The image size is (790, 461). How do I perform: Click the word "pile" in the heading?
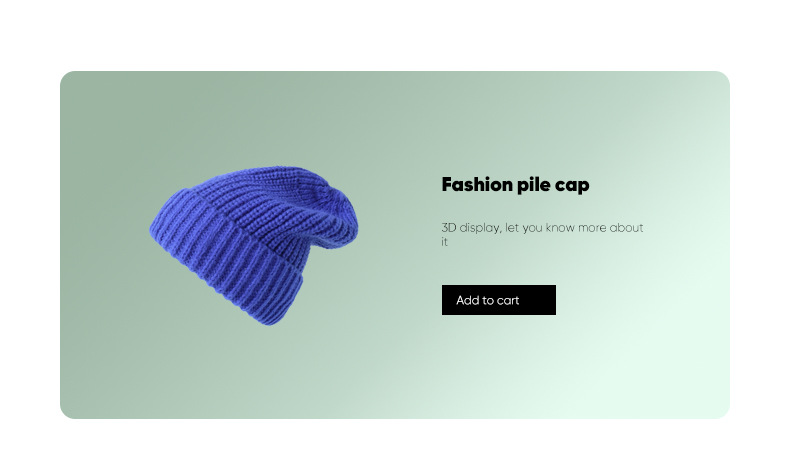click(534, 185)
